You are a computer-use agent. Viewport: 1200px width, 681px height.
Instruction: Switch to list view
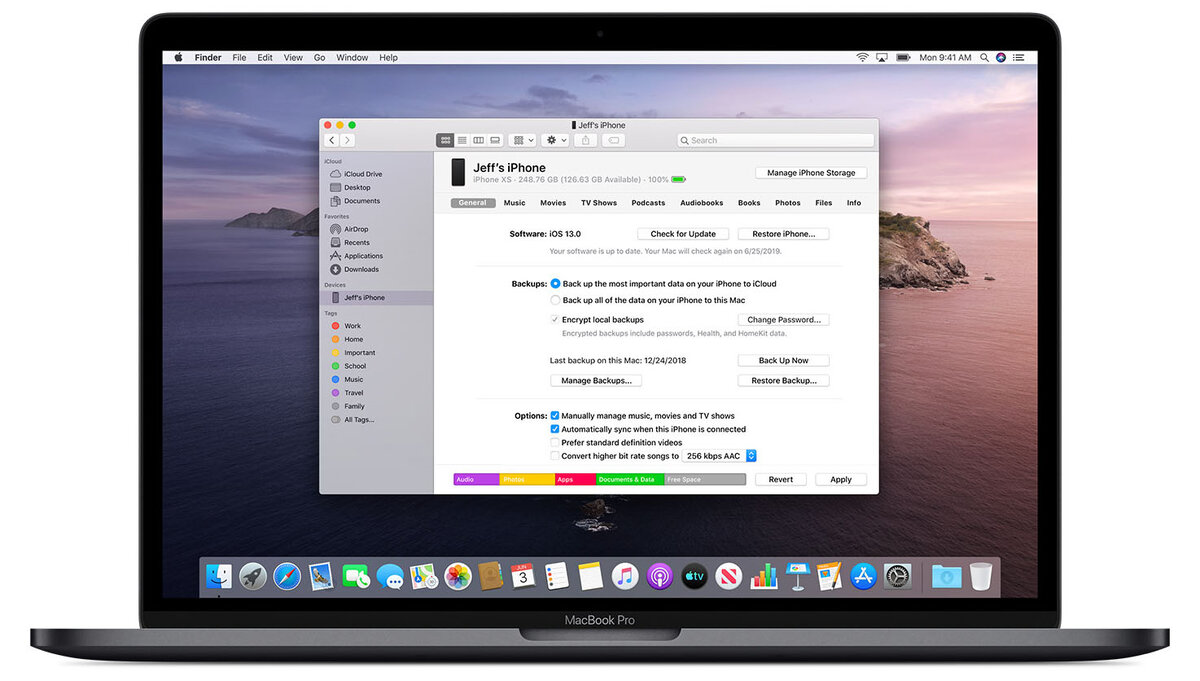point(462,141)
